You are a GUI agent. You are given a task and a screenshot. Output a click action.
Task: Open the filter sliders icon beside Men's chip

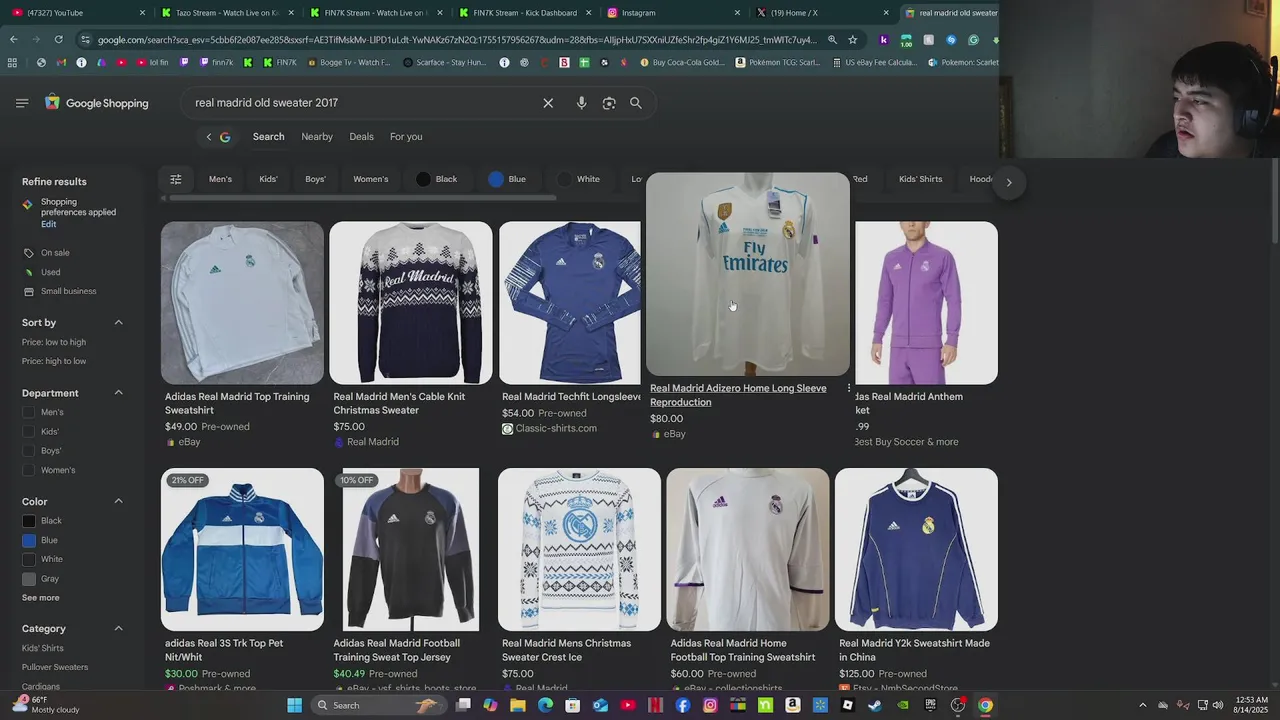pyautogui.click(x=176, y=179)
